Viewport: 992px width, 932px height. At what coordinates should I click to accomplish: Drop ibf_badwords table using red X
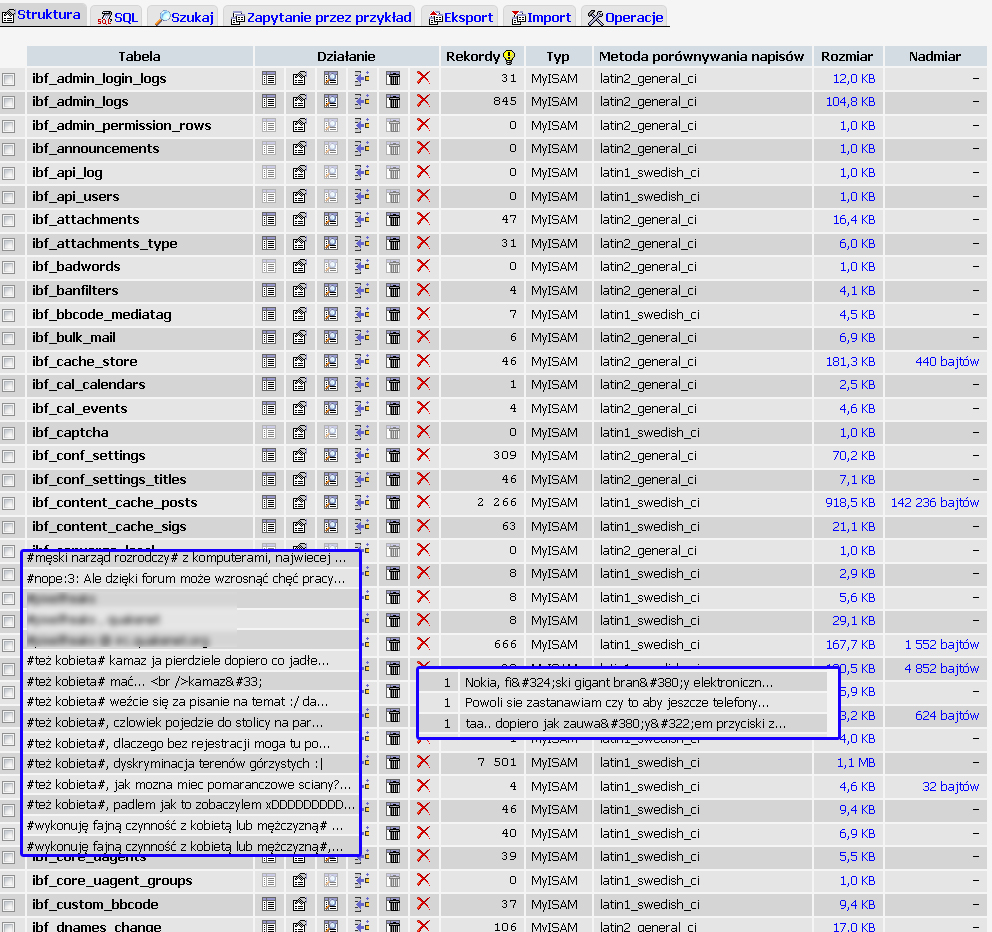423,266
